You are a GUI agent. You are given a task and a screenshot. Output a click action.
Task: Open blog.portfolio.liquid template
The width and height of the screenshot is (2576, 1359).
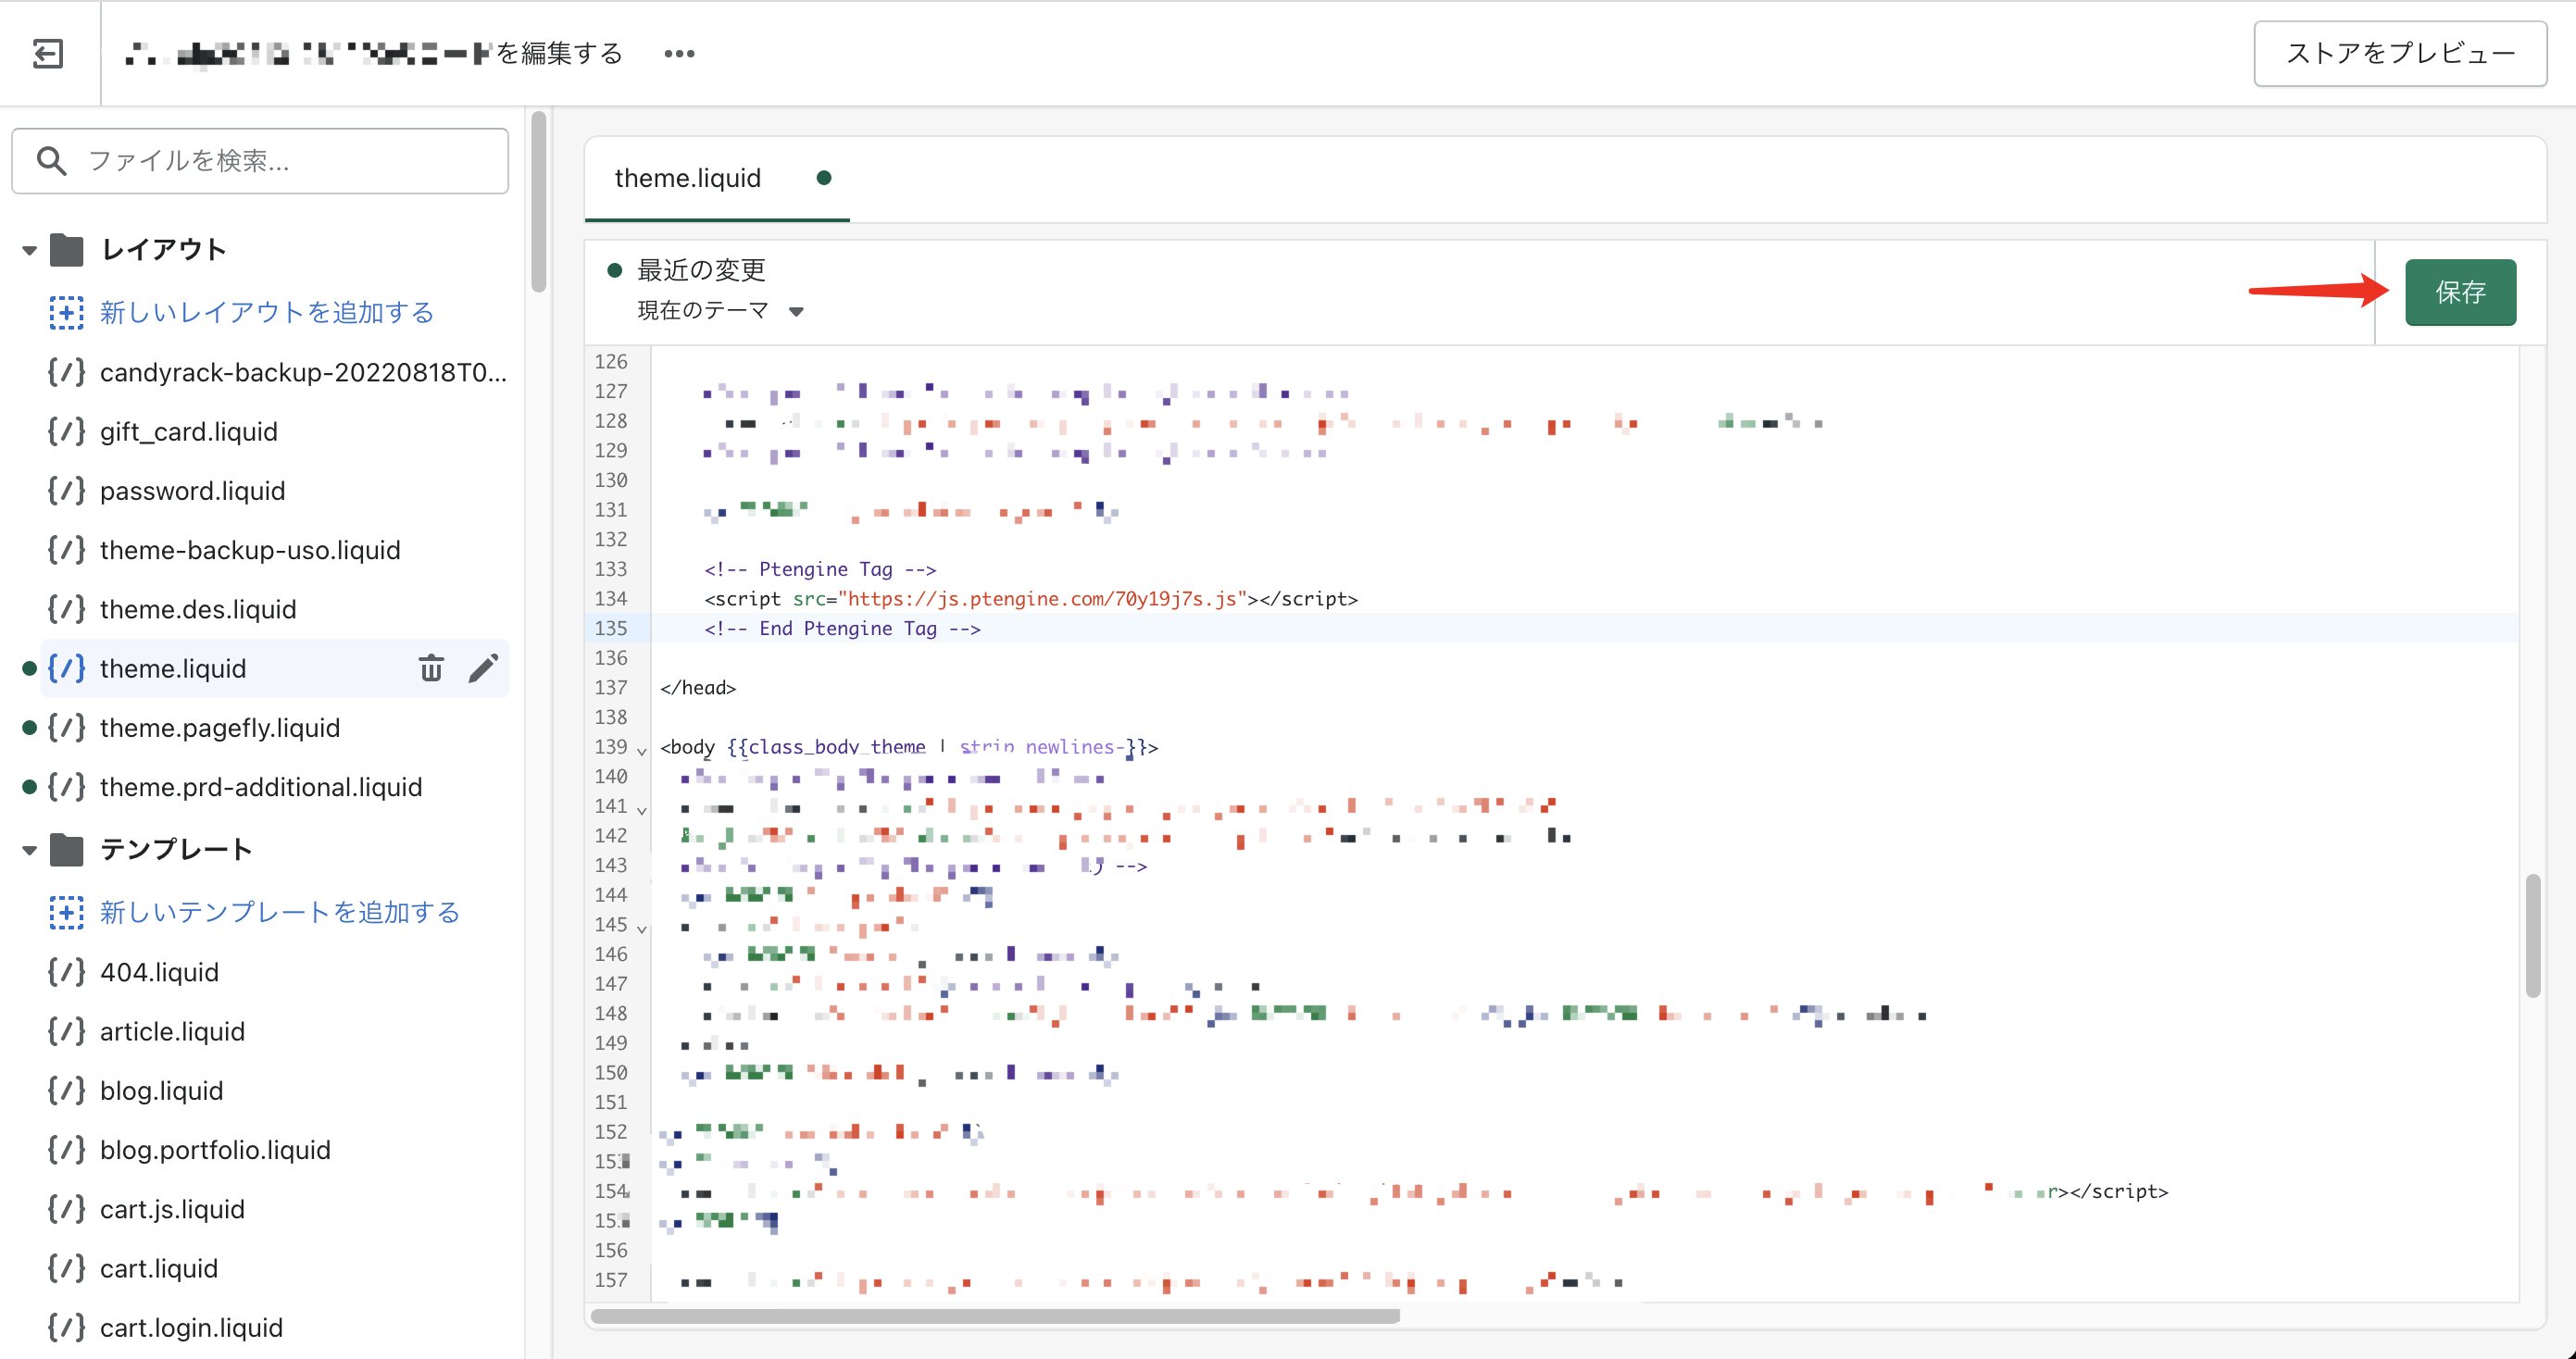point(215,1149)
